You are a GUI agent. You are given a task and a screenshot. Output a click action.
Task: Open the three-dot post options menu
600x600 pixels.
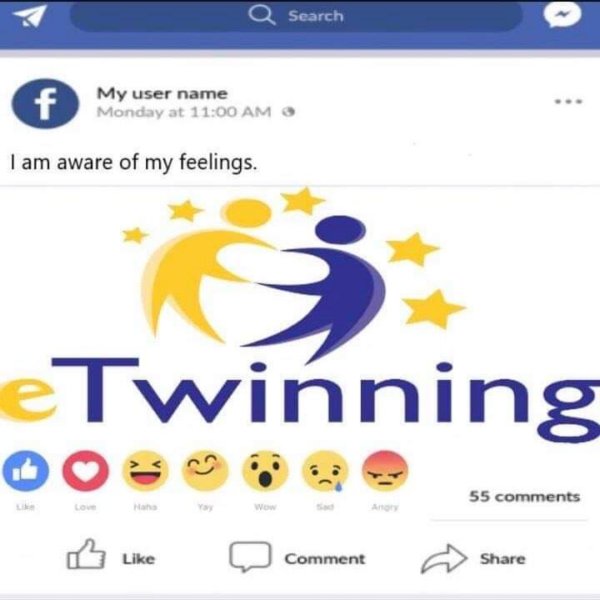pos(569,101)
